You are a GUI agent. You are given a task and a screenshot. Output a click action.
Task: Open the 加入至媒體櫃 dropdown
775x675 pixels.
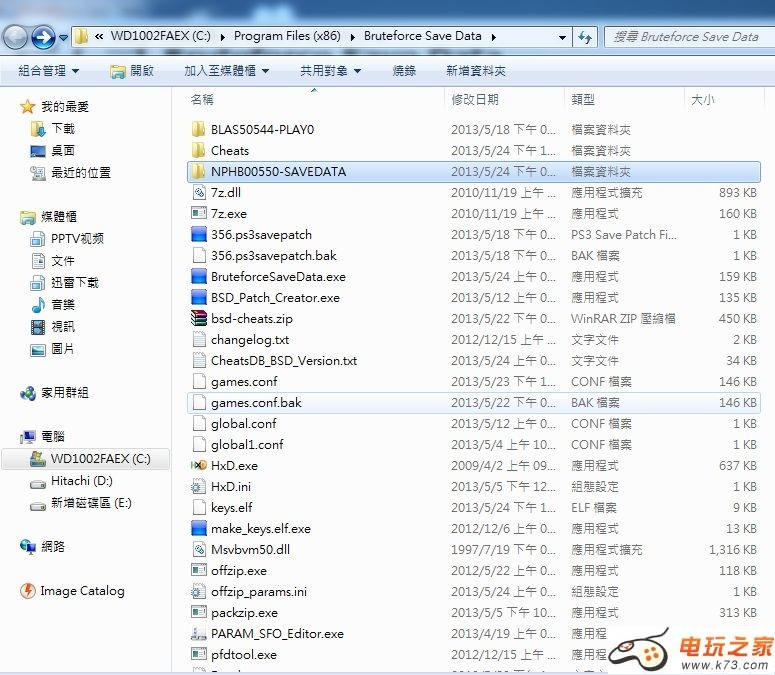pos(226,71)
